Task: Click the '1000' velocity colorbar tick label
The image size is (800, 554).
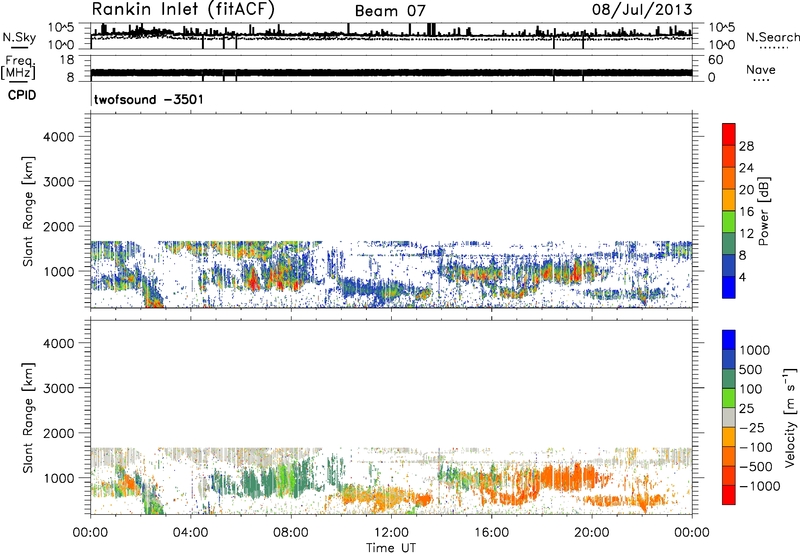Action: click(754, 350)
